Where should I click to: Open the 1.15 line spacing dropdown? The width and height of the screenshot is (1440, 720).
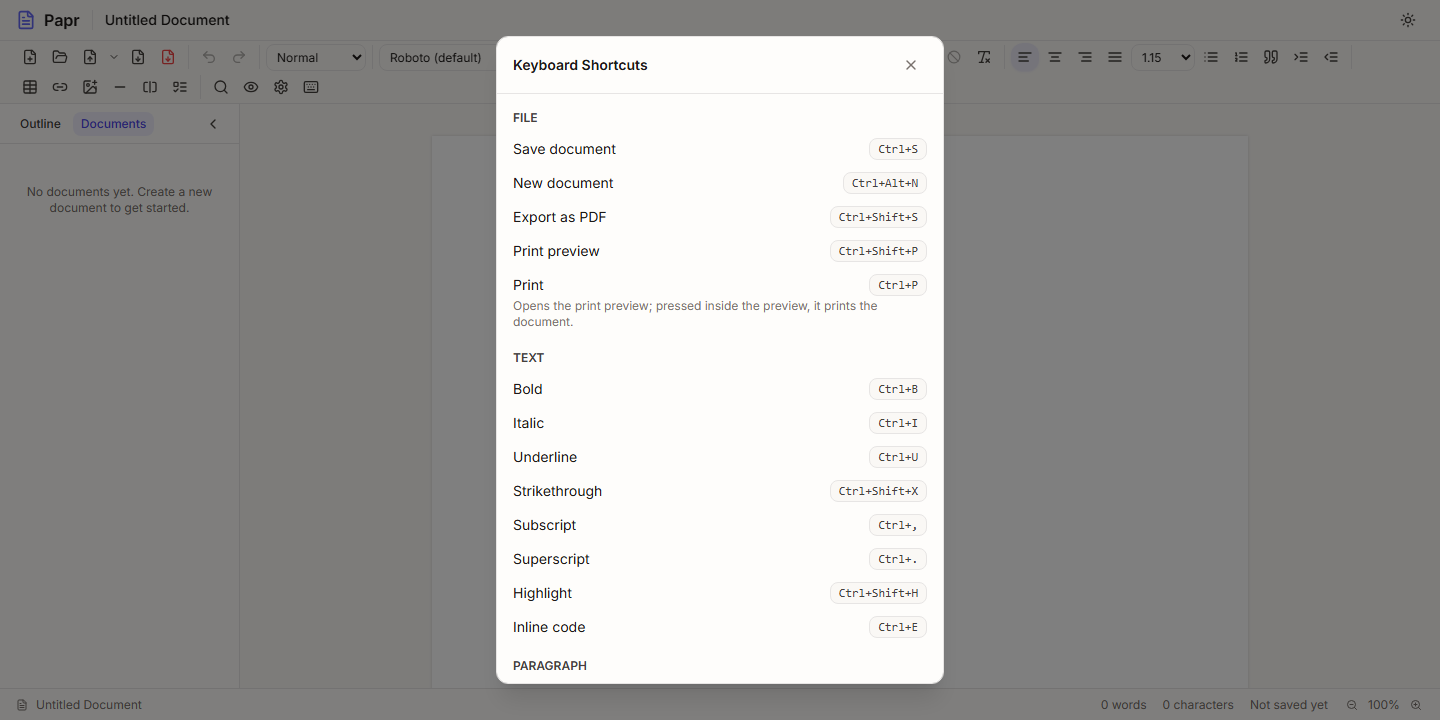(x=1163, y=57)
